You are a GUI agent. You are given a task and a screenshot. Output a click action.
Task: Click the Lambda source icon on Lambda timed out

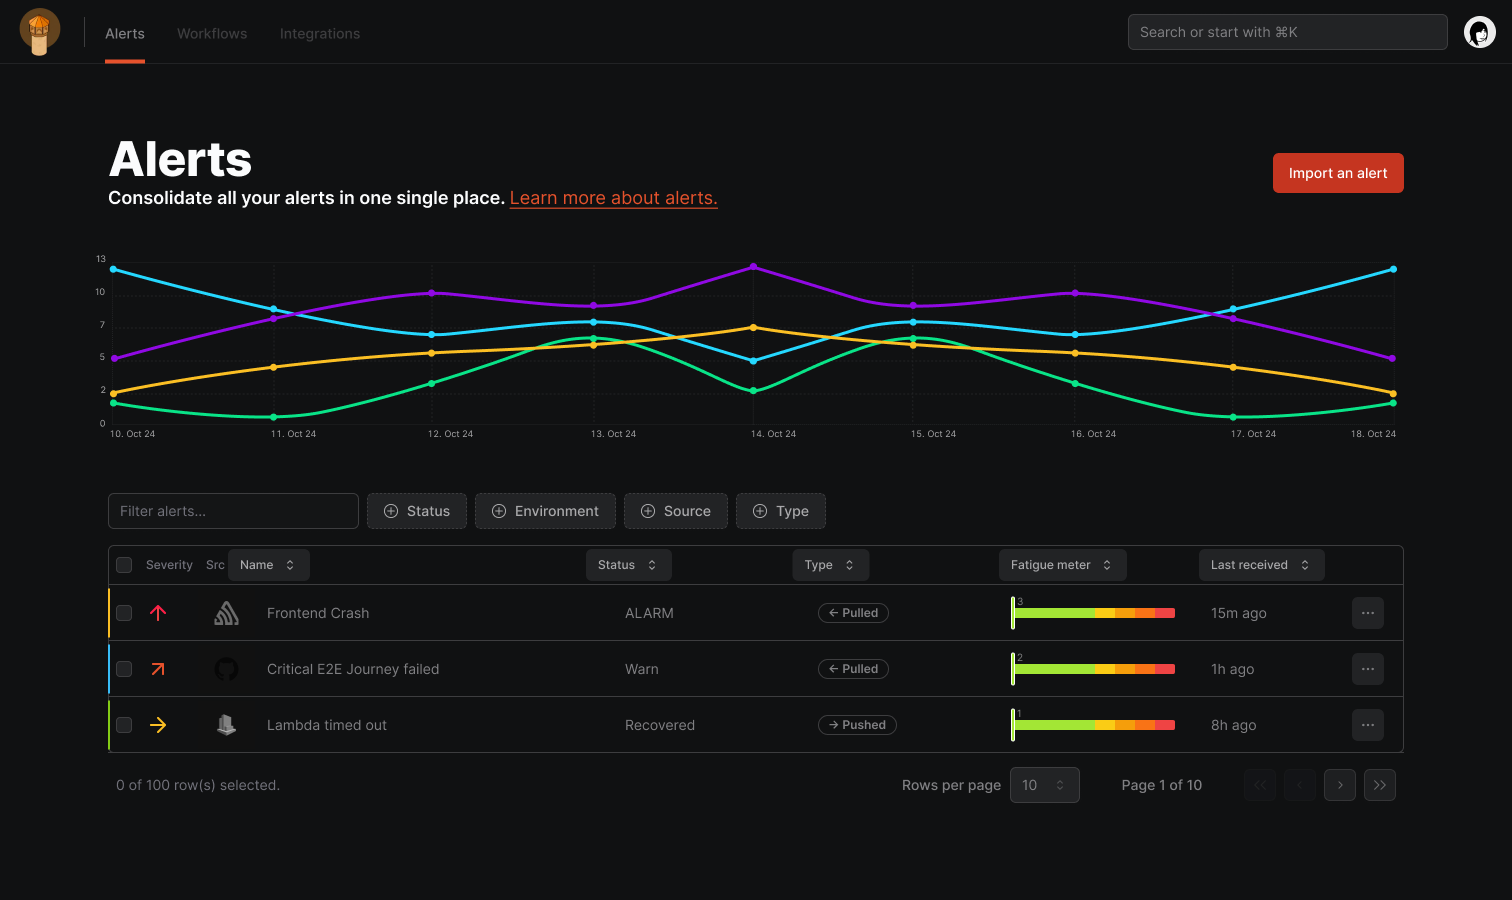click(x=226, y=725)
